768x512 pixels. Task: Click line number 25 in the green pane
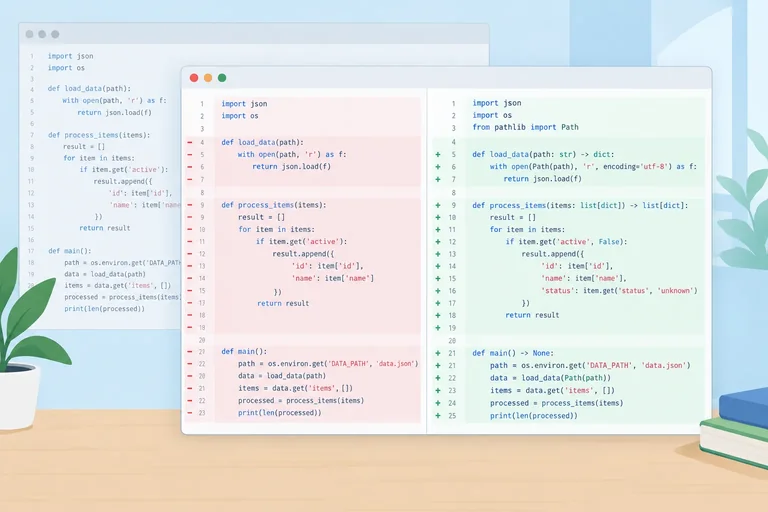pyautogui.click(x=452, y=415)
